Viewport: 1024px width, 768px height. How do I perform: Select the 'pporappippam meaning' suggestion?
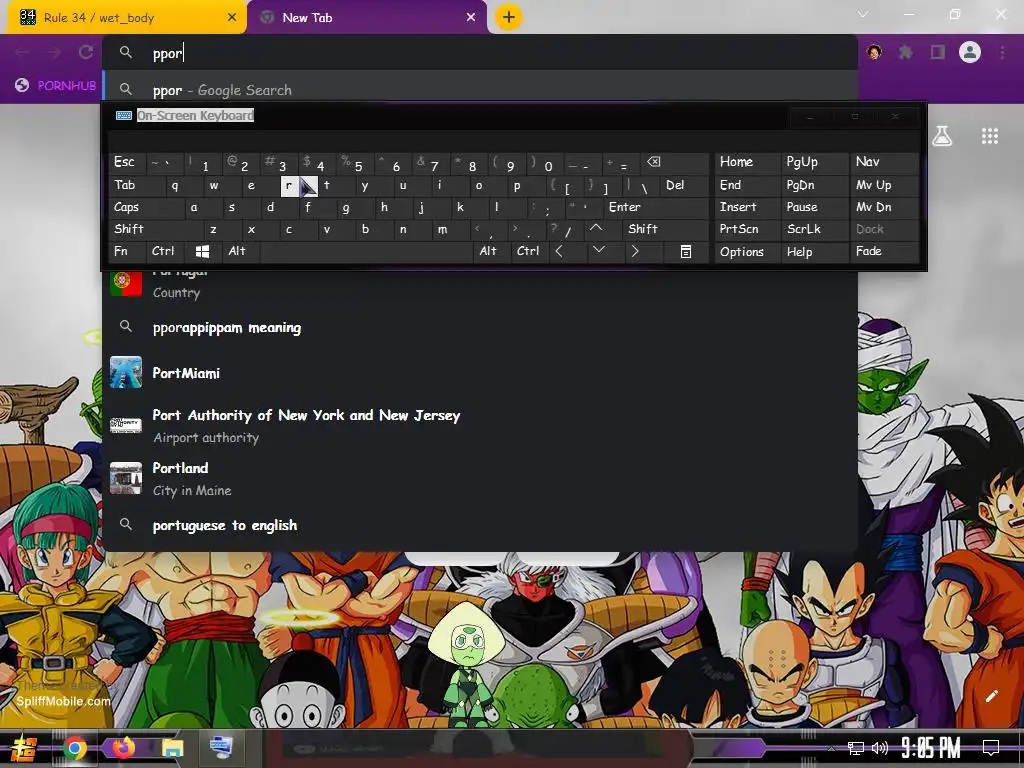tap(480, 328)
